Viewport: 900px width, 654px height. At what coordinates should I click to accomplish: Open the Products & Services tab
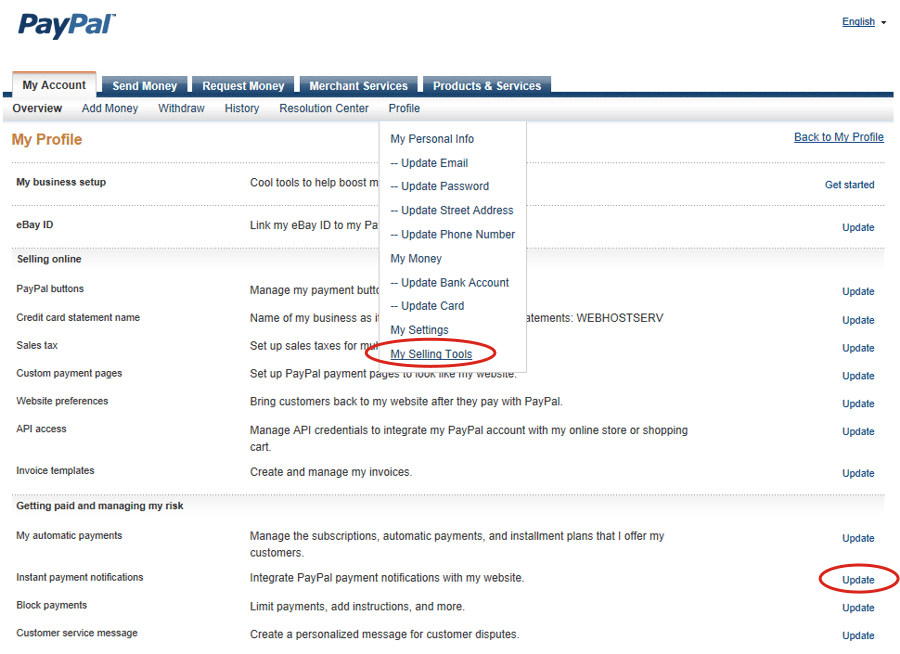(487, 86)
